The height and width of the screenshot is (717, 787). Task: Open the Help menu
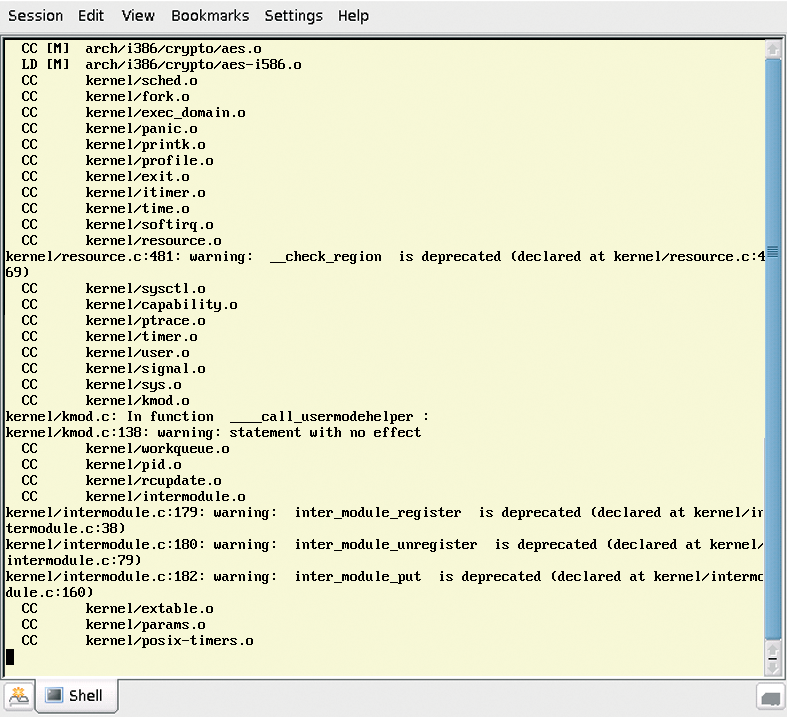coord(353,16)
